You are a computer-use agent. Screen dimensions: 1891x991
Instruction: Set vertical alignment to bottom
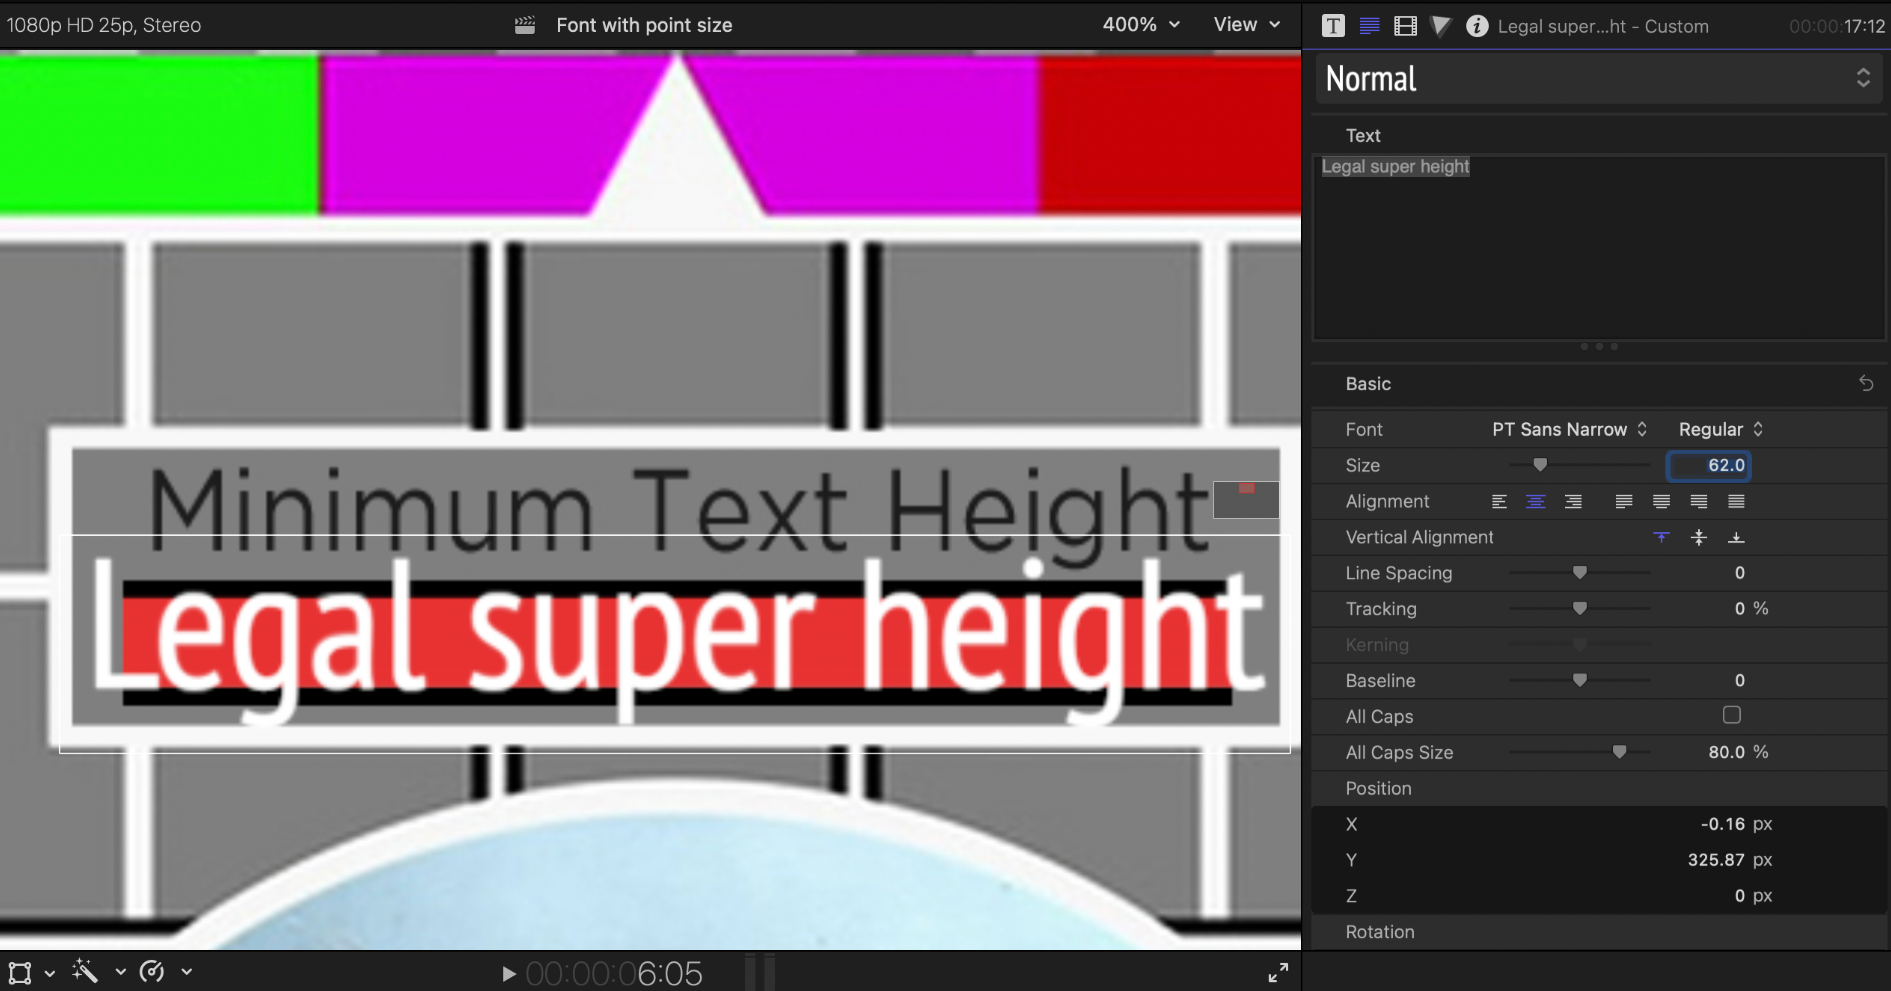click(x=1736, y=537)
